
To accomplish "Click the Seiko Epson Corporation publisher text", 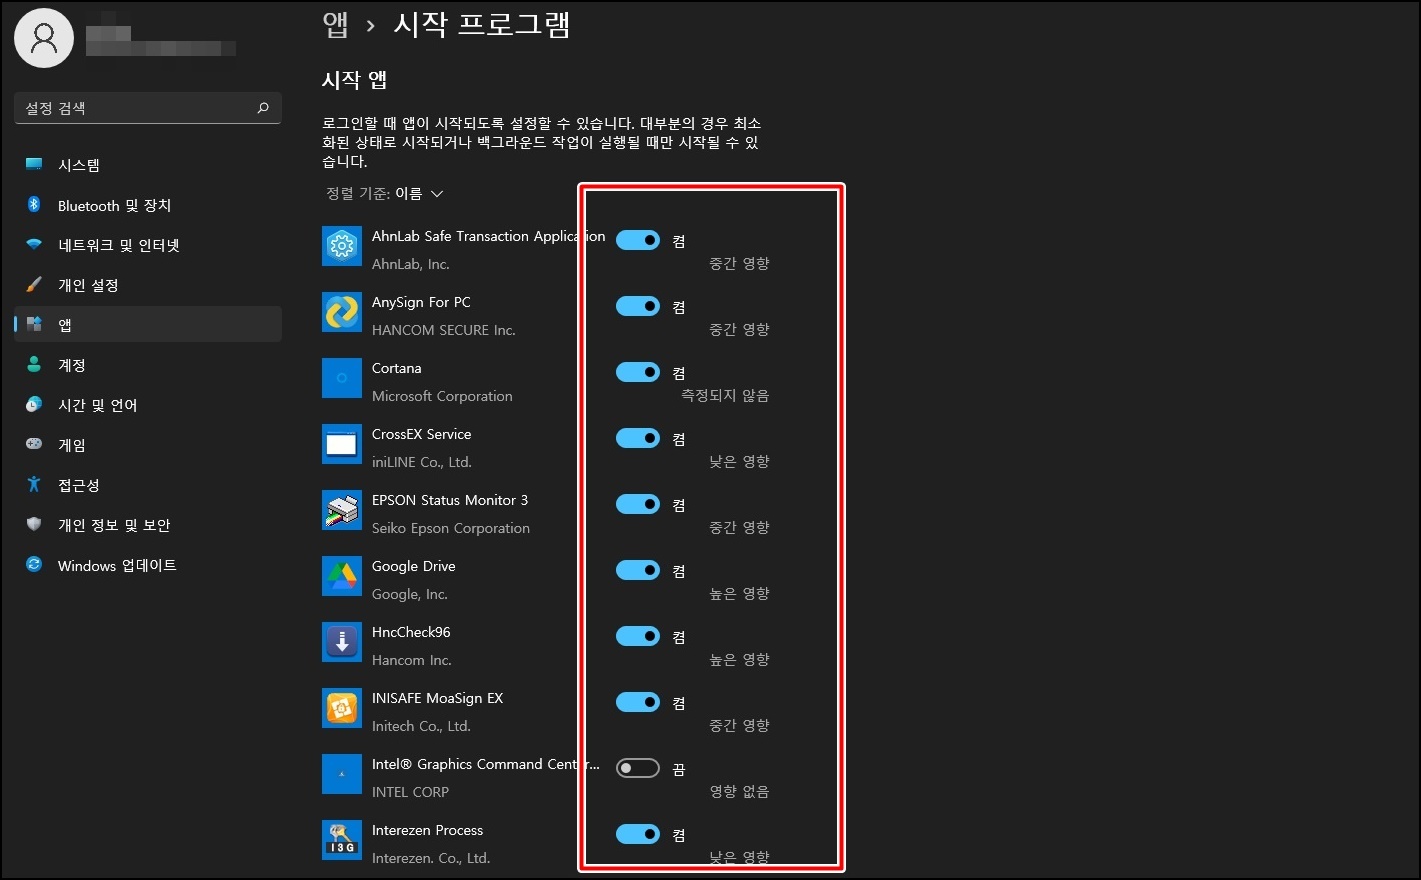I will [x=451, y=528].
